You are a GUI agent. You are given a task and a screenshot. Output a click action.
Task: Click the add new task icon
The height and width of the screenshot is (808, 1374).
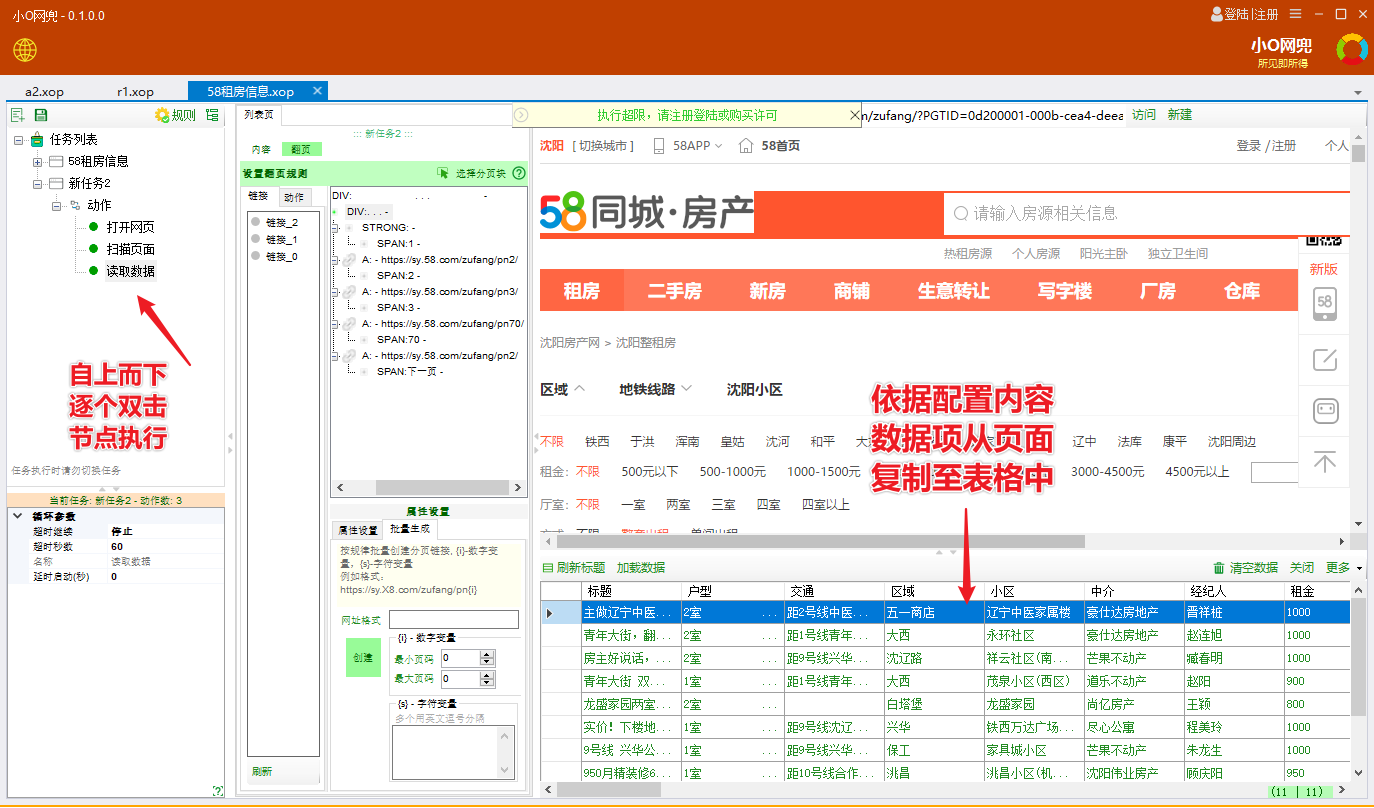[x=17, y=115]
